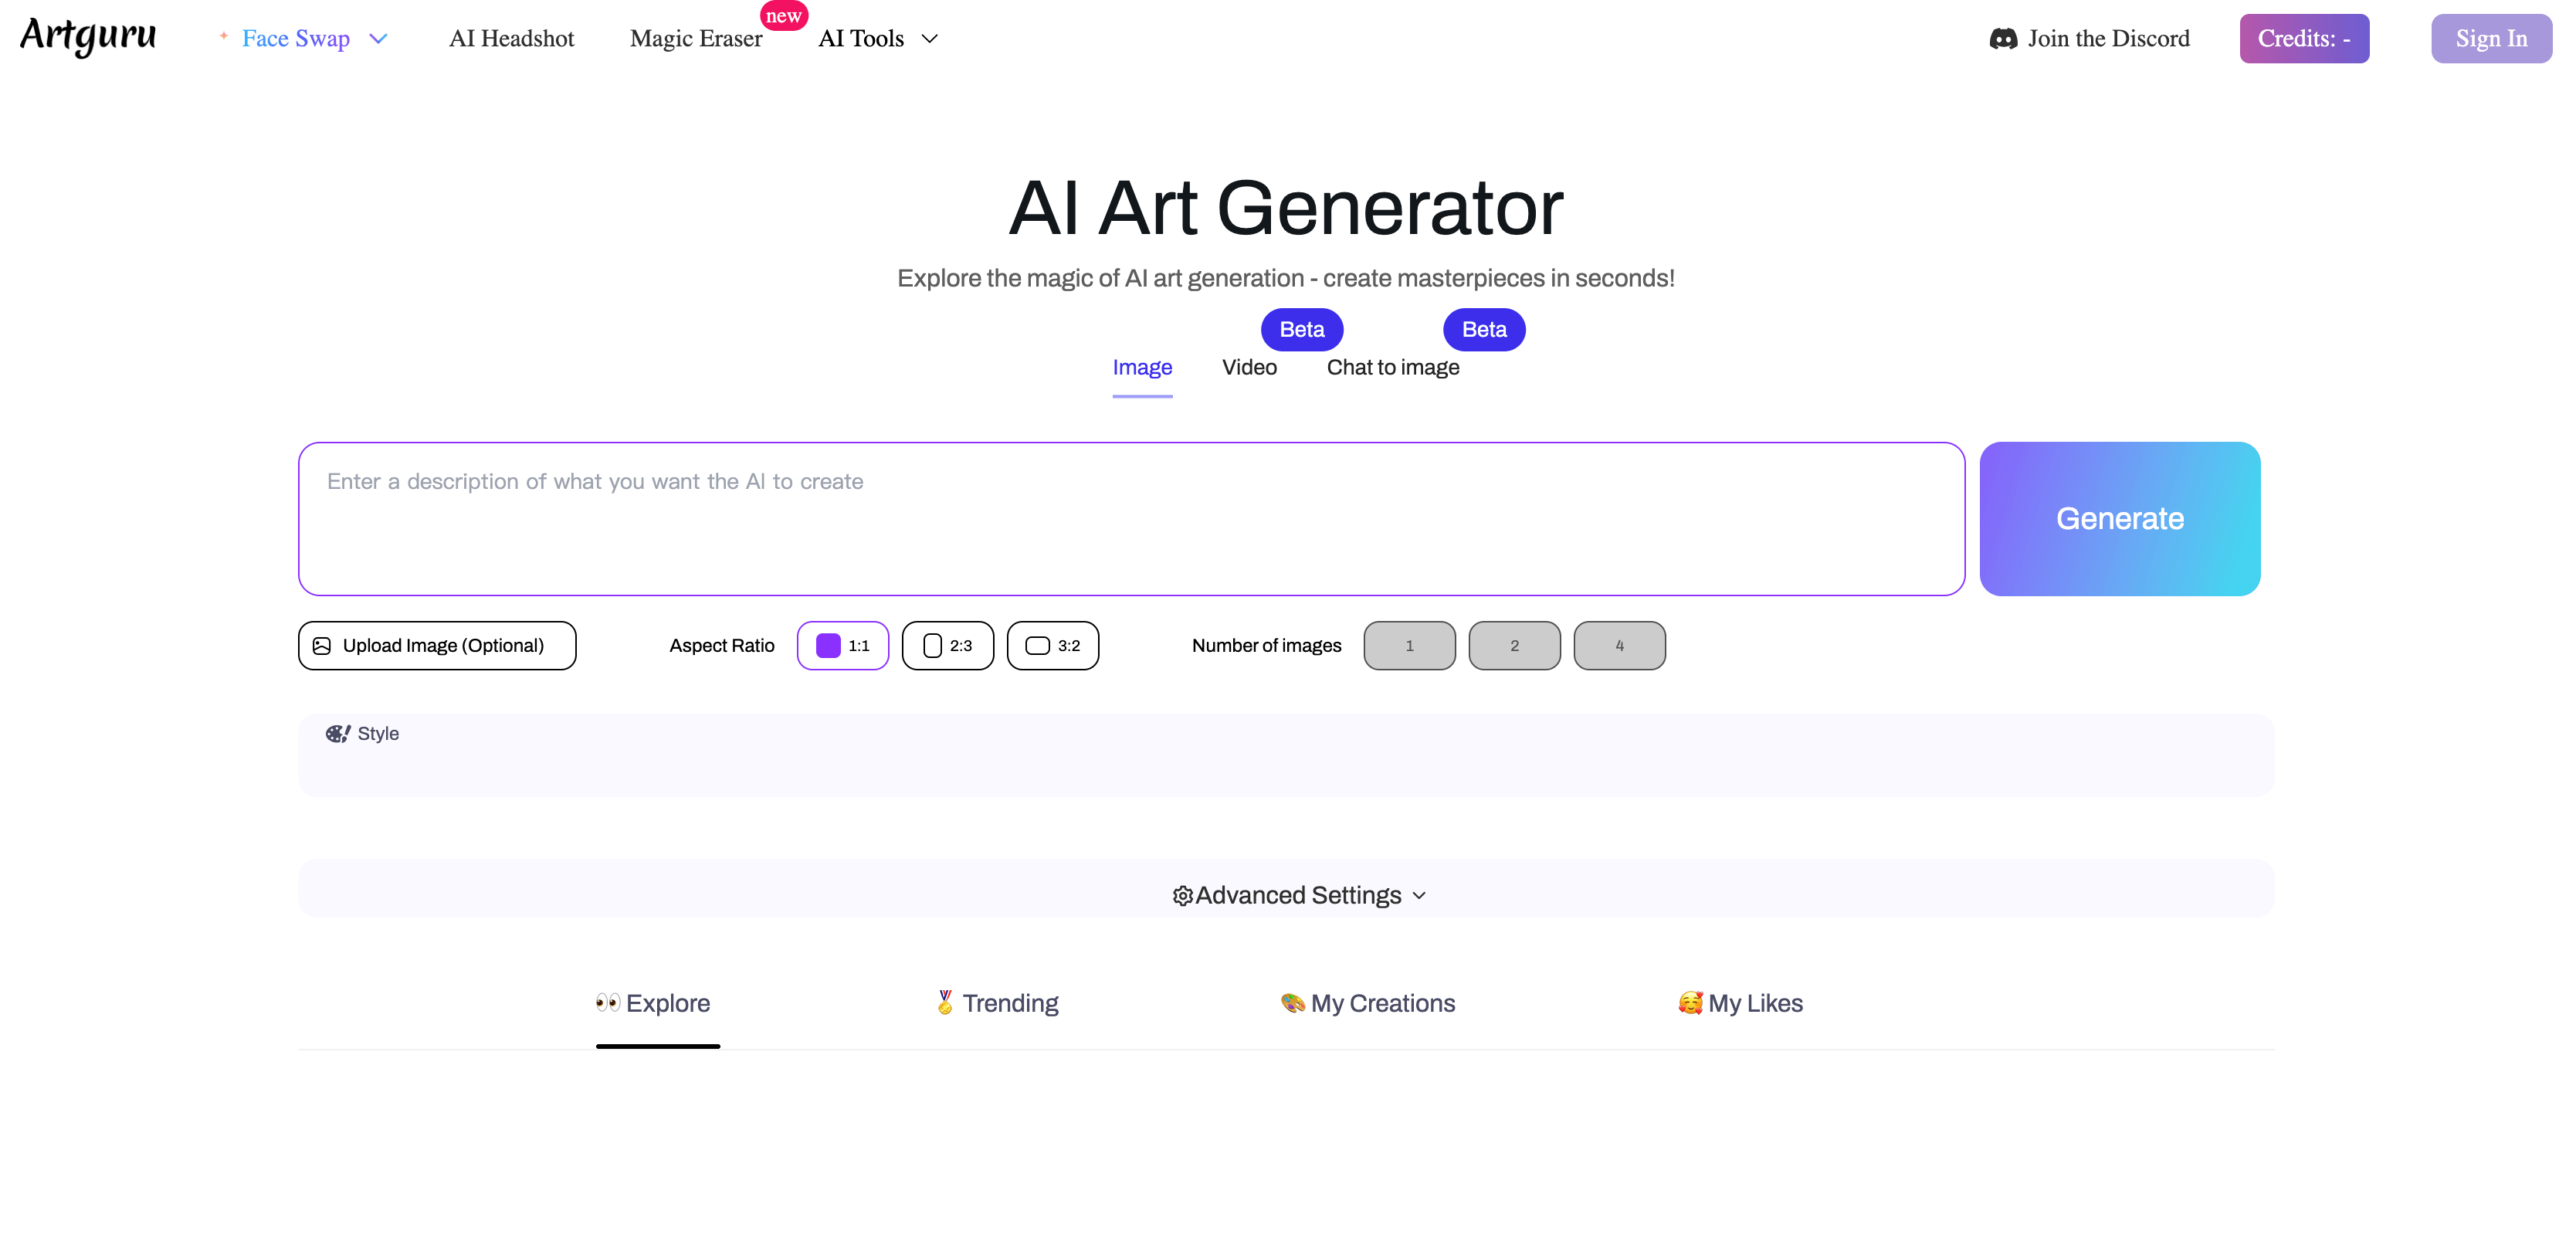Screen dimensions: 2576x1245
Task: Open the Face Swap dropdown chevron
Action: [x=378, y=39]
